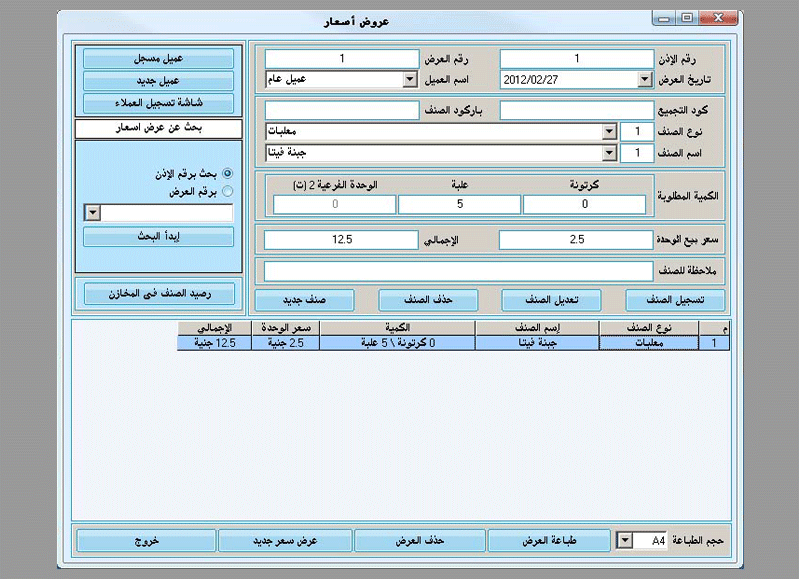Expand the search number dropdown arrow
Image resolution: width=799 pixels, height=579 pixels.
pyautogui.click(x=93, y=213)
